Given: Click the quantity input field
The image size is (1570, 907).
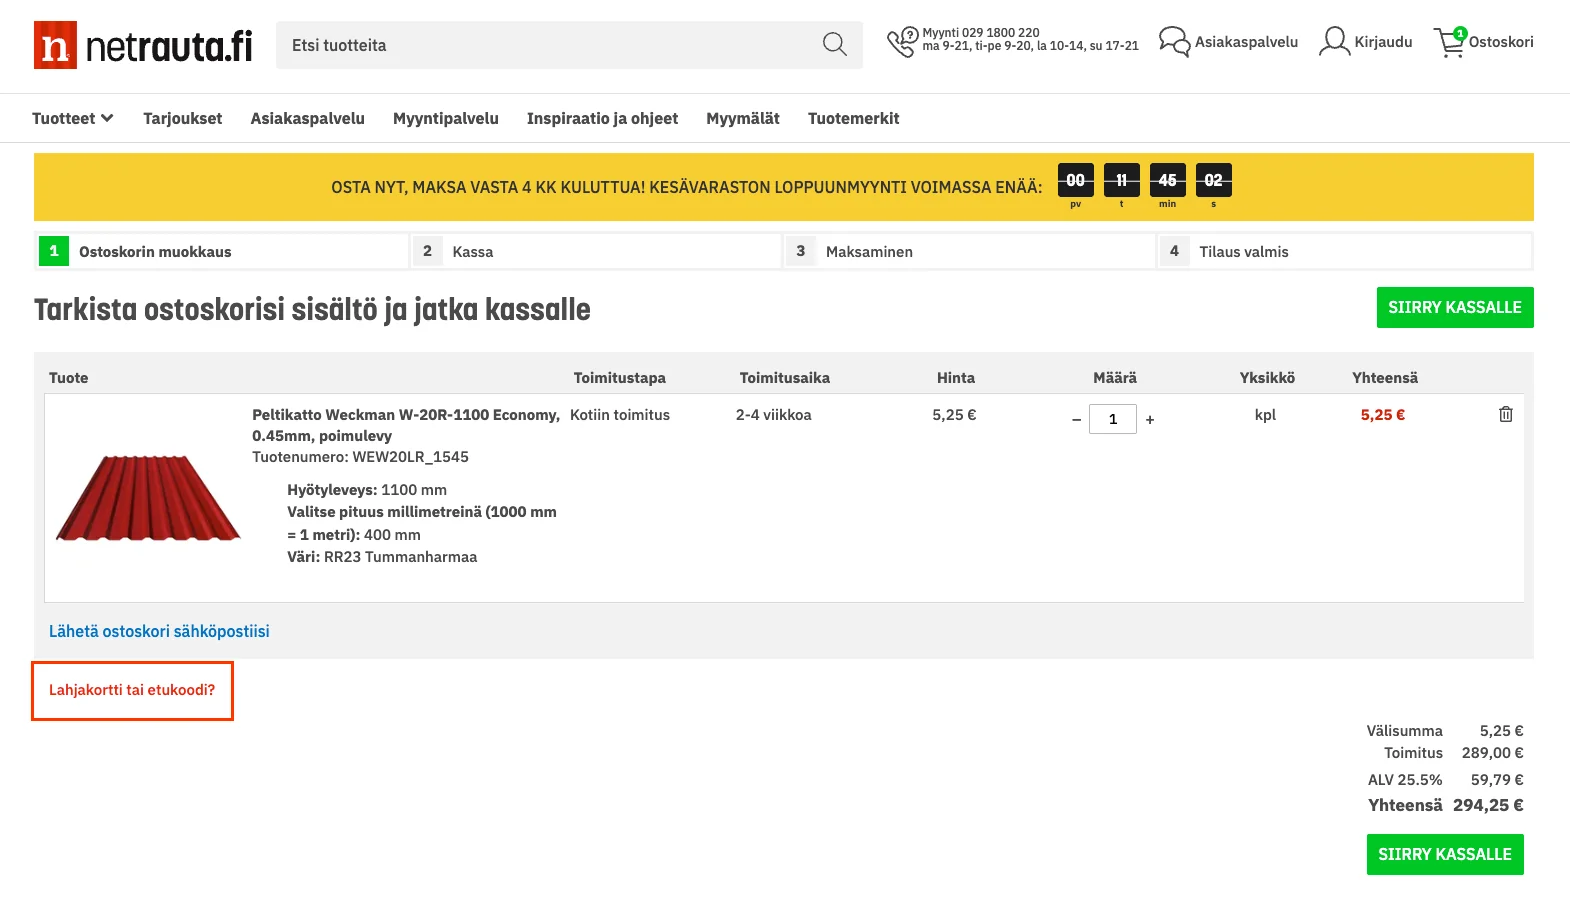Looking at the screenshot, I should pyautogui.click(x=1113, y=419).
